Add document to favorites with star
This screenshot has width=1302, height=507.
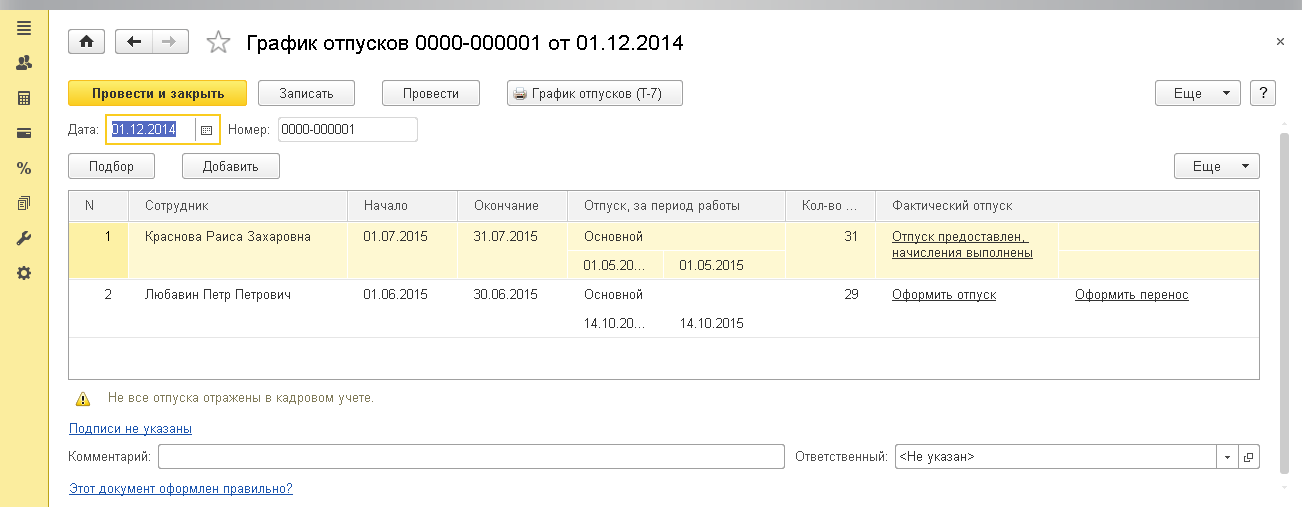click(x=217, y=42)
